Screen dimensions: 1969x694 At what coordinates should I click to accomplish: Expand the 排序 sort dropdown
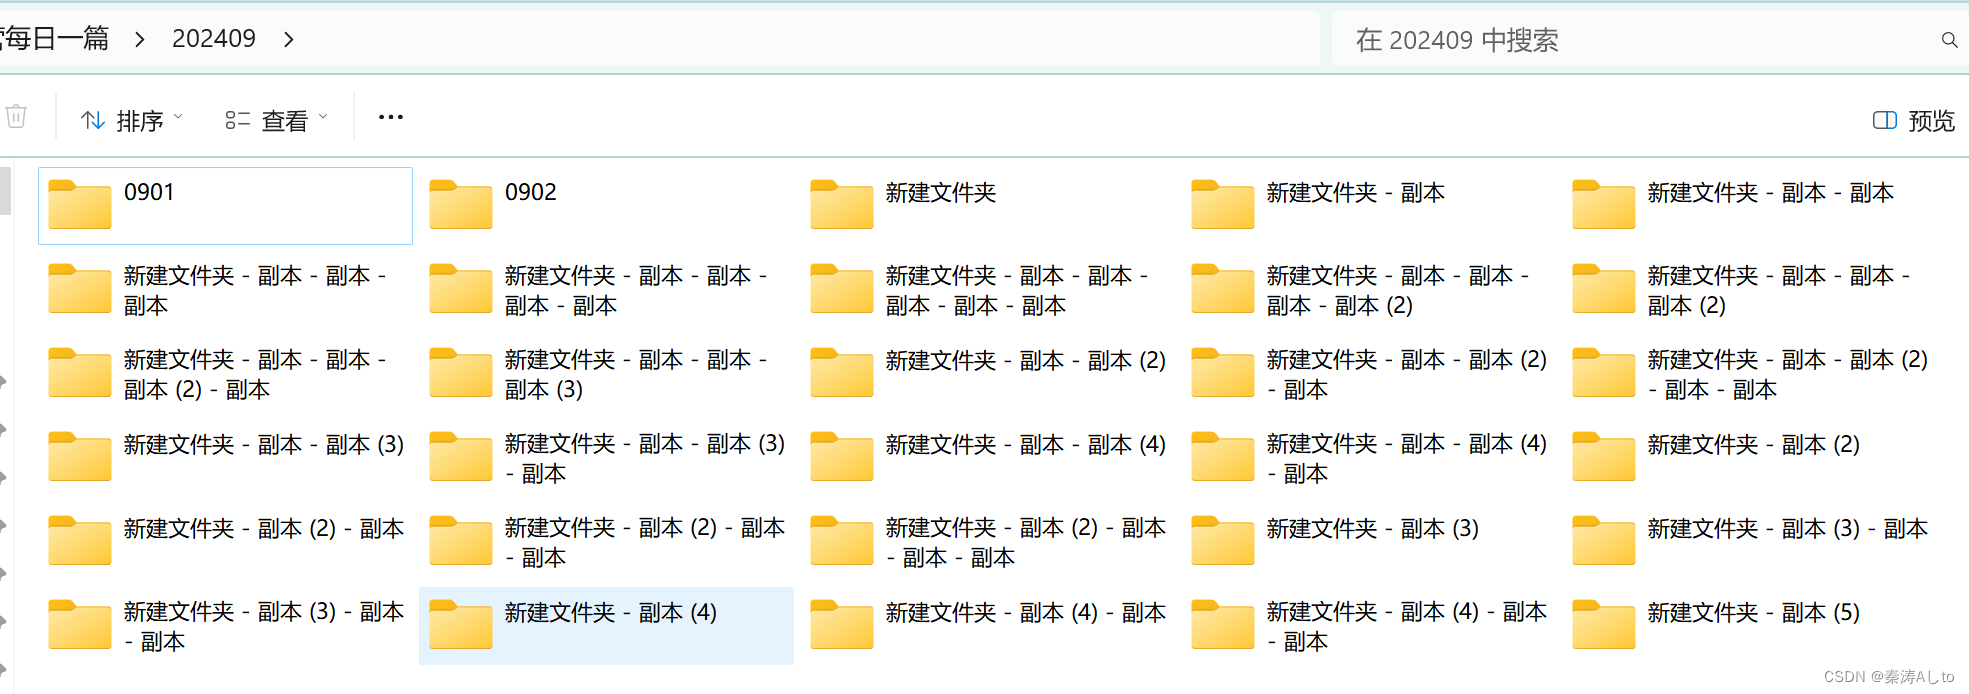[x=178, y=118]
